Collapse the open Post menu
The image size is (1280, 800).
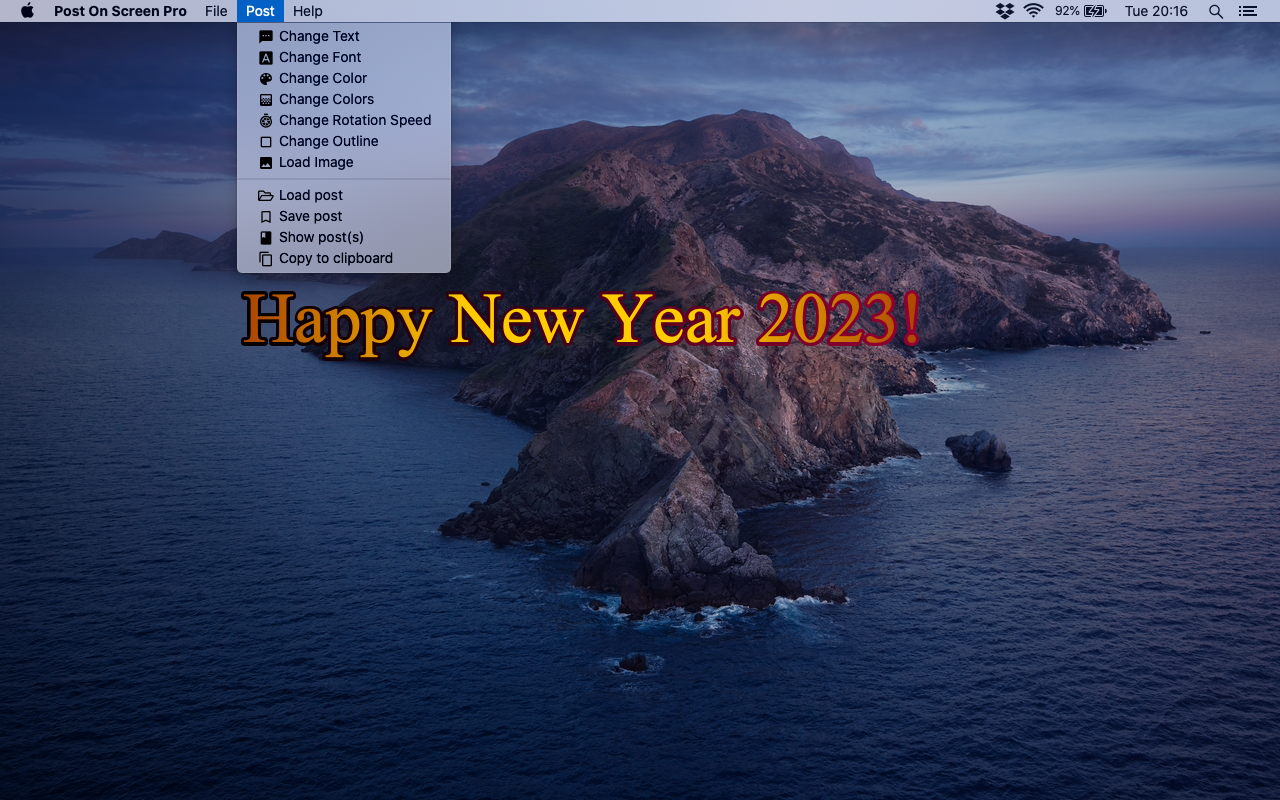point(260,11)
